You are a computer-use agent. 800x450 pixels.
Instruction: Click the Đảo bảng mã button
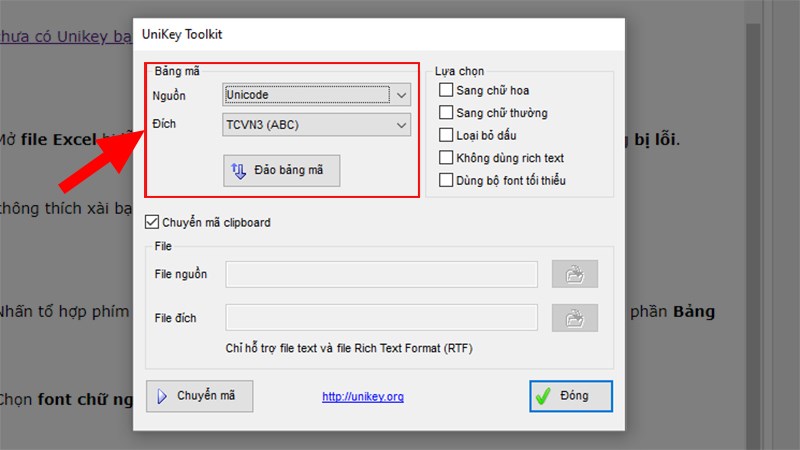click(281, 170)
